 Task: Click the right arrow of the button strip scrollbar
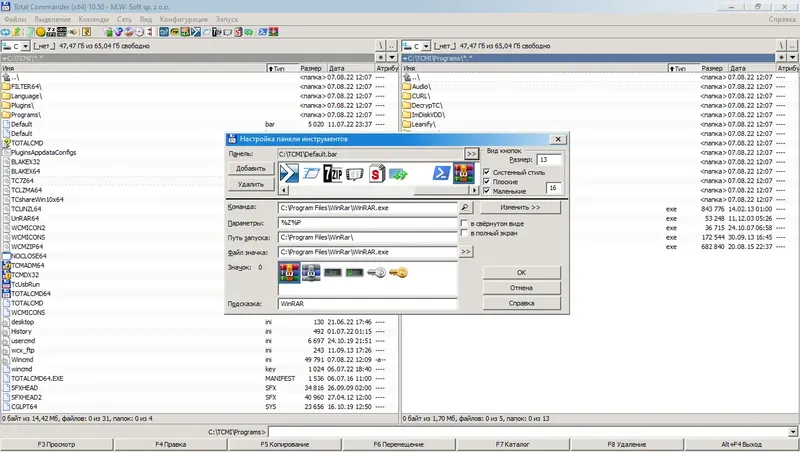[x=474, y=190]
